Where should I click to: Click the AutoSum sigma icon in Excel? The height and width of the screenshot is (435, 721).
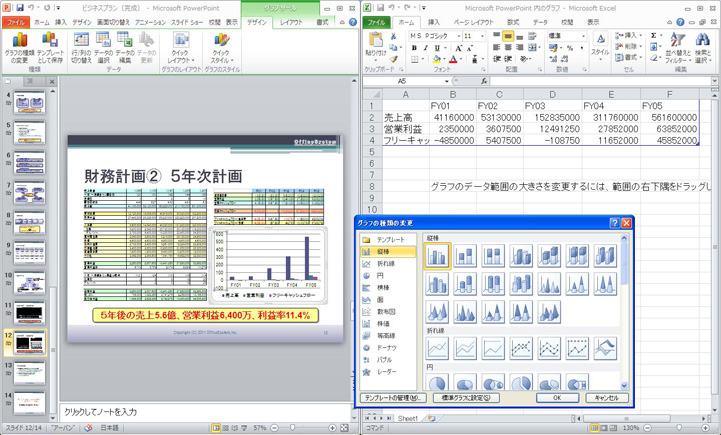(653, 36)
